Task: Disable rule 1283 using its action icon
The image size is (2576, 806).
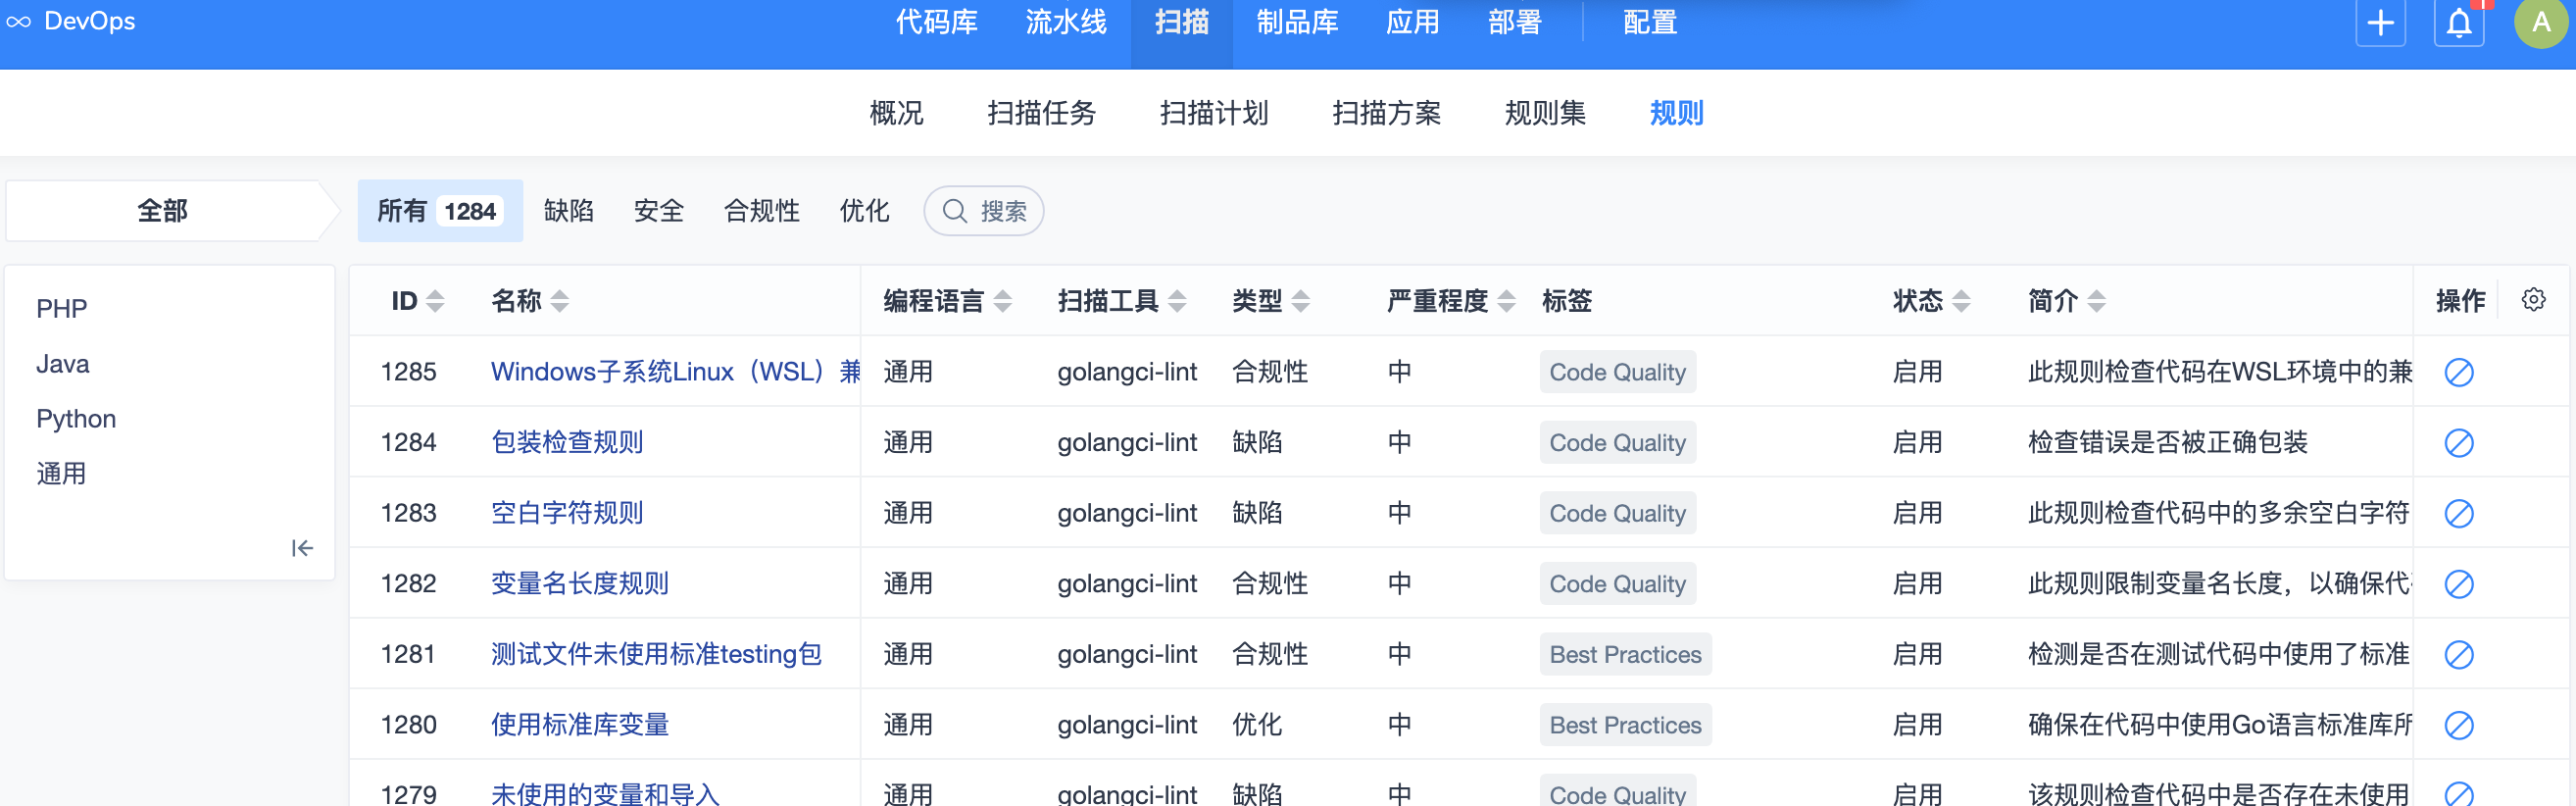Action: click(x=2458, y=513)
